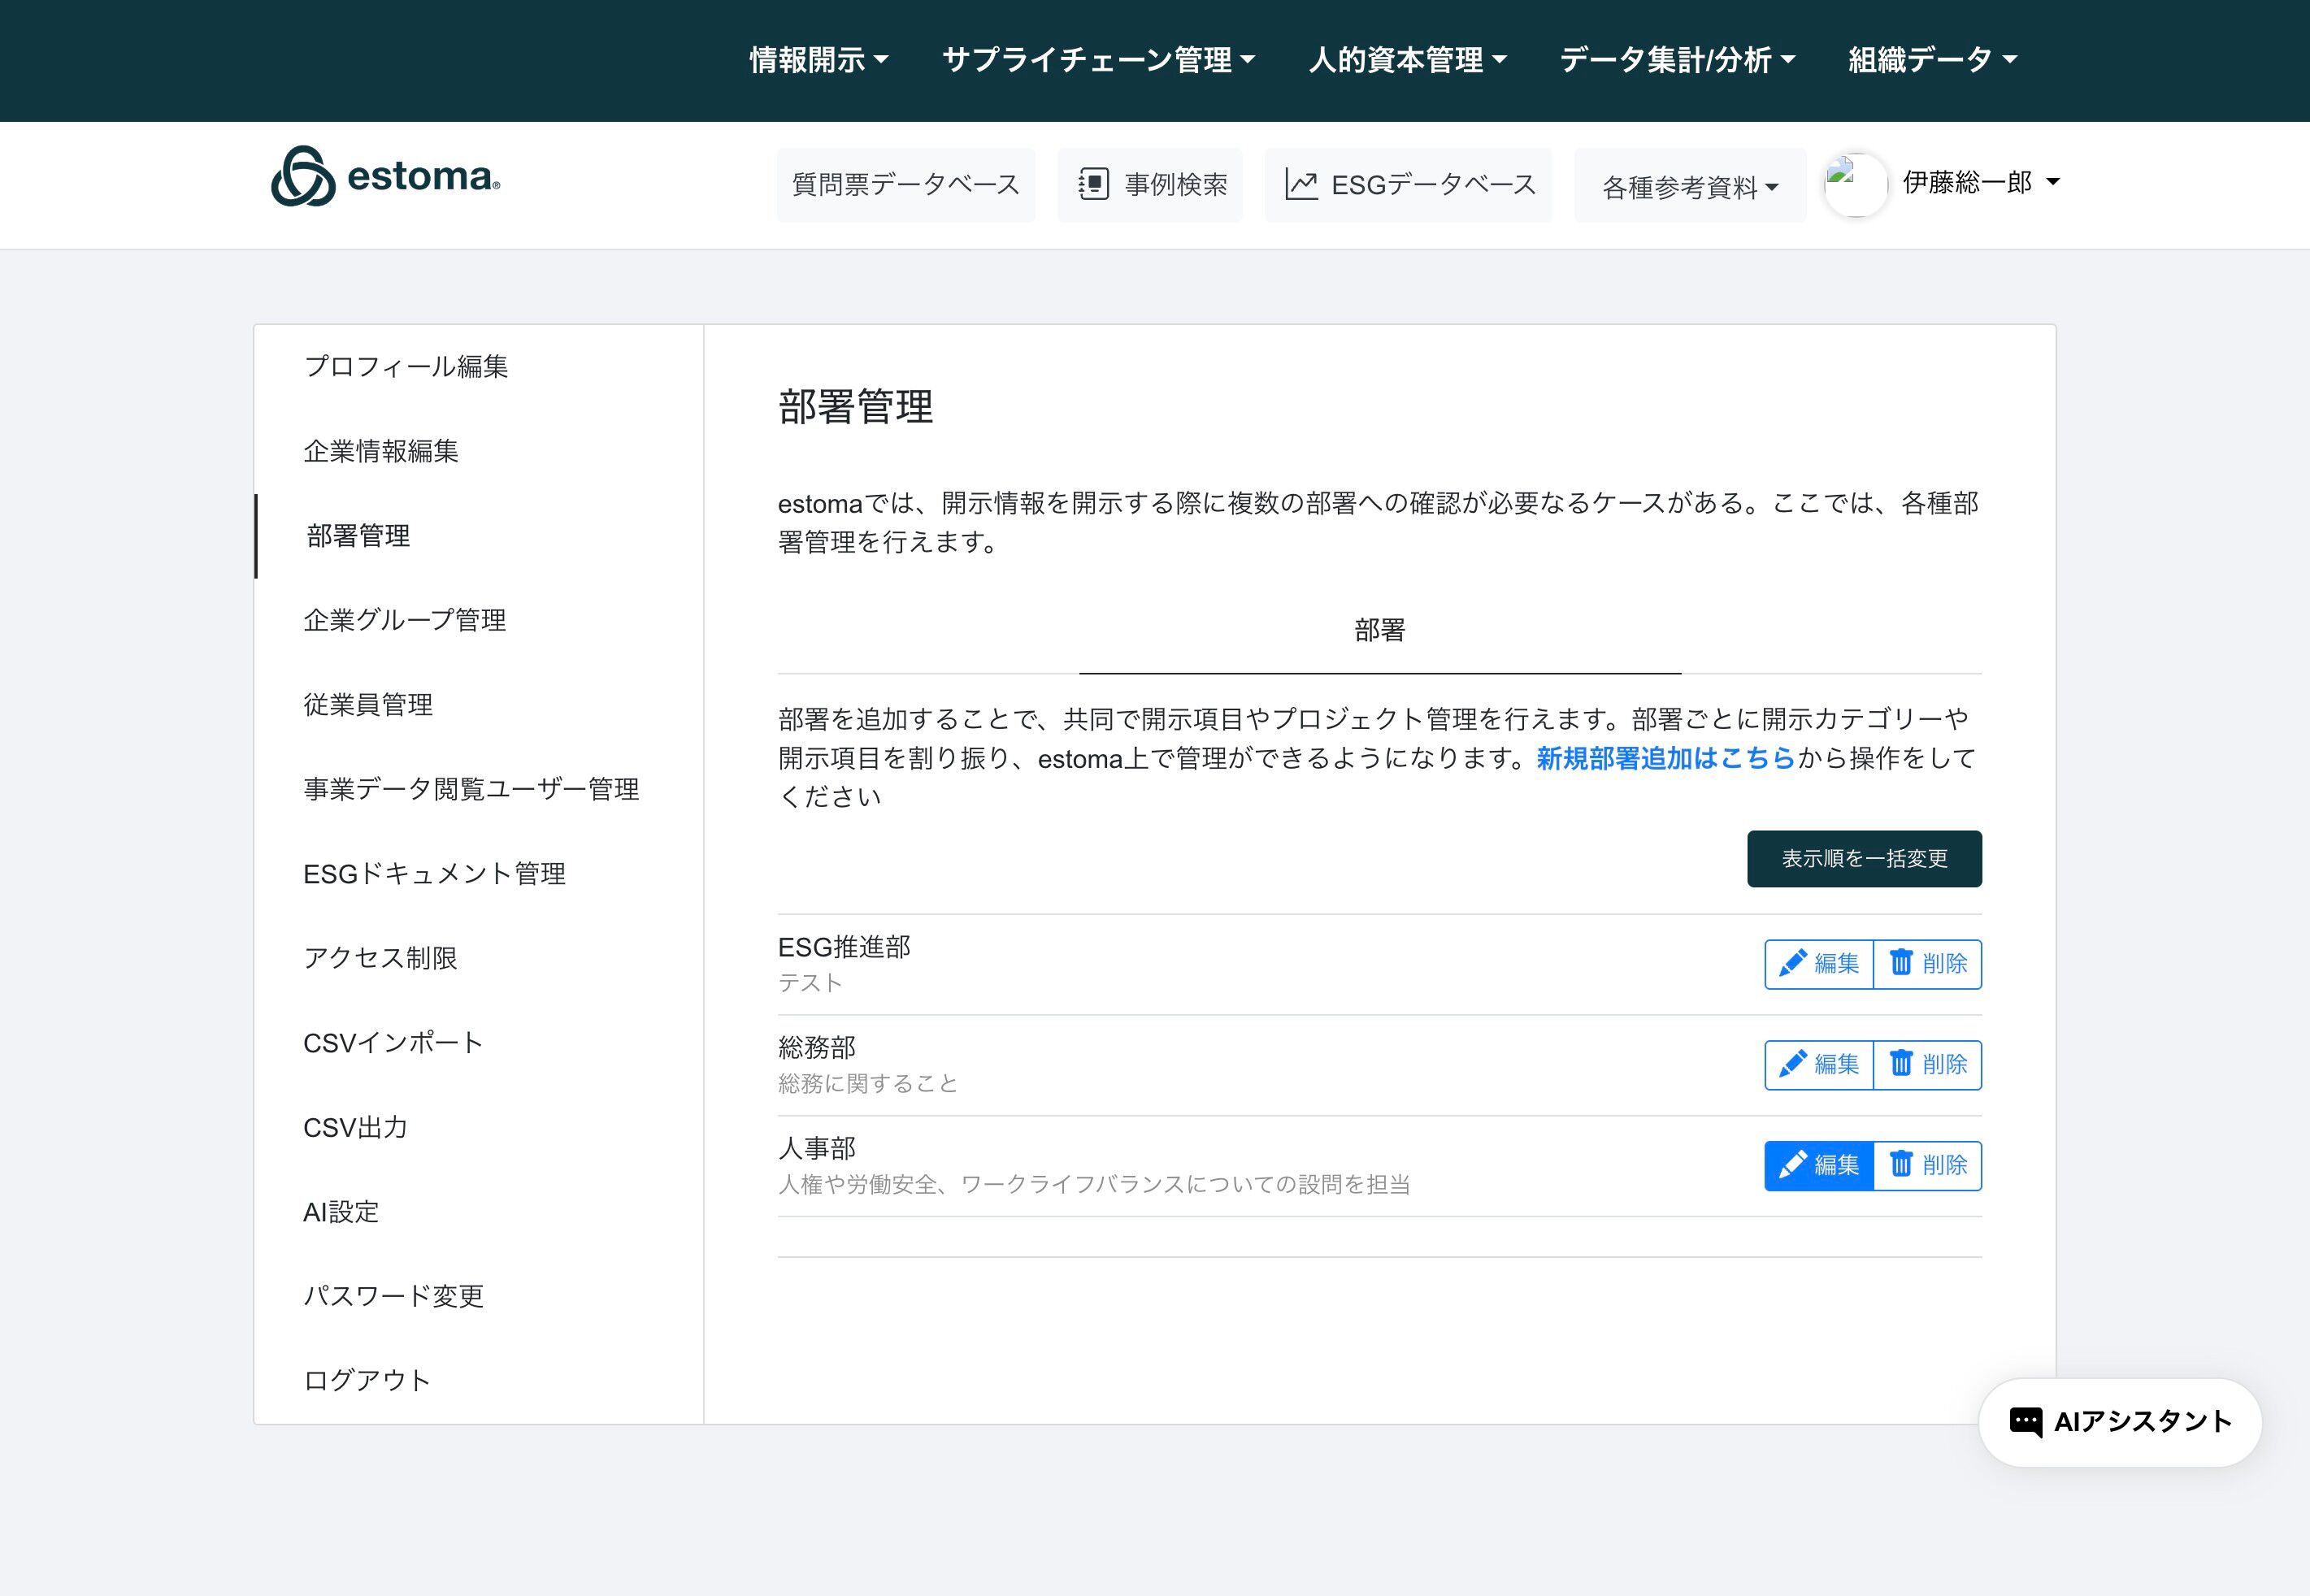Click trash delete icon for ESG推進部
The height and width of the screenshot is (1596, 2310).
(1900, 963)
